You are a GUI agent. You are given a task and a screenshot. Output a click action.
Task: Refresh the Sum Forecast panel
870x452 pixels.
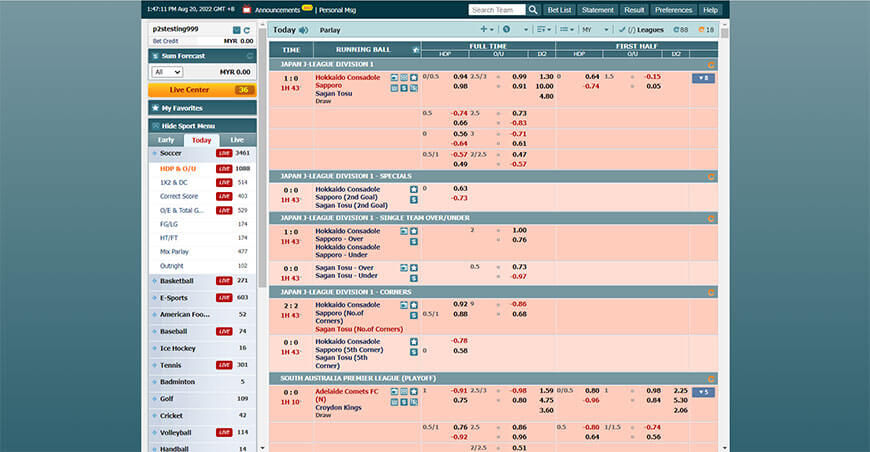pyautogui.click(x=250, y=56)
